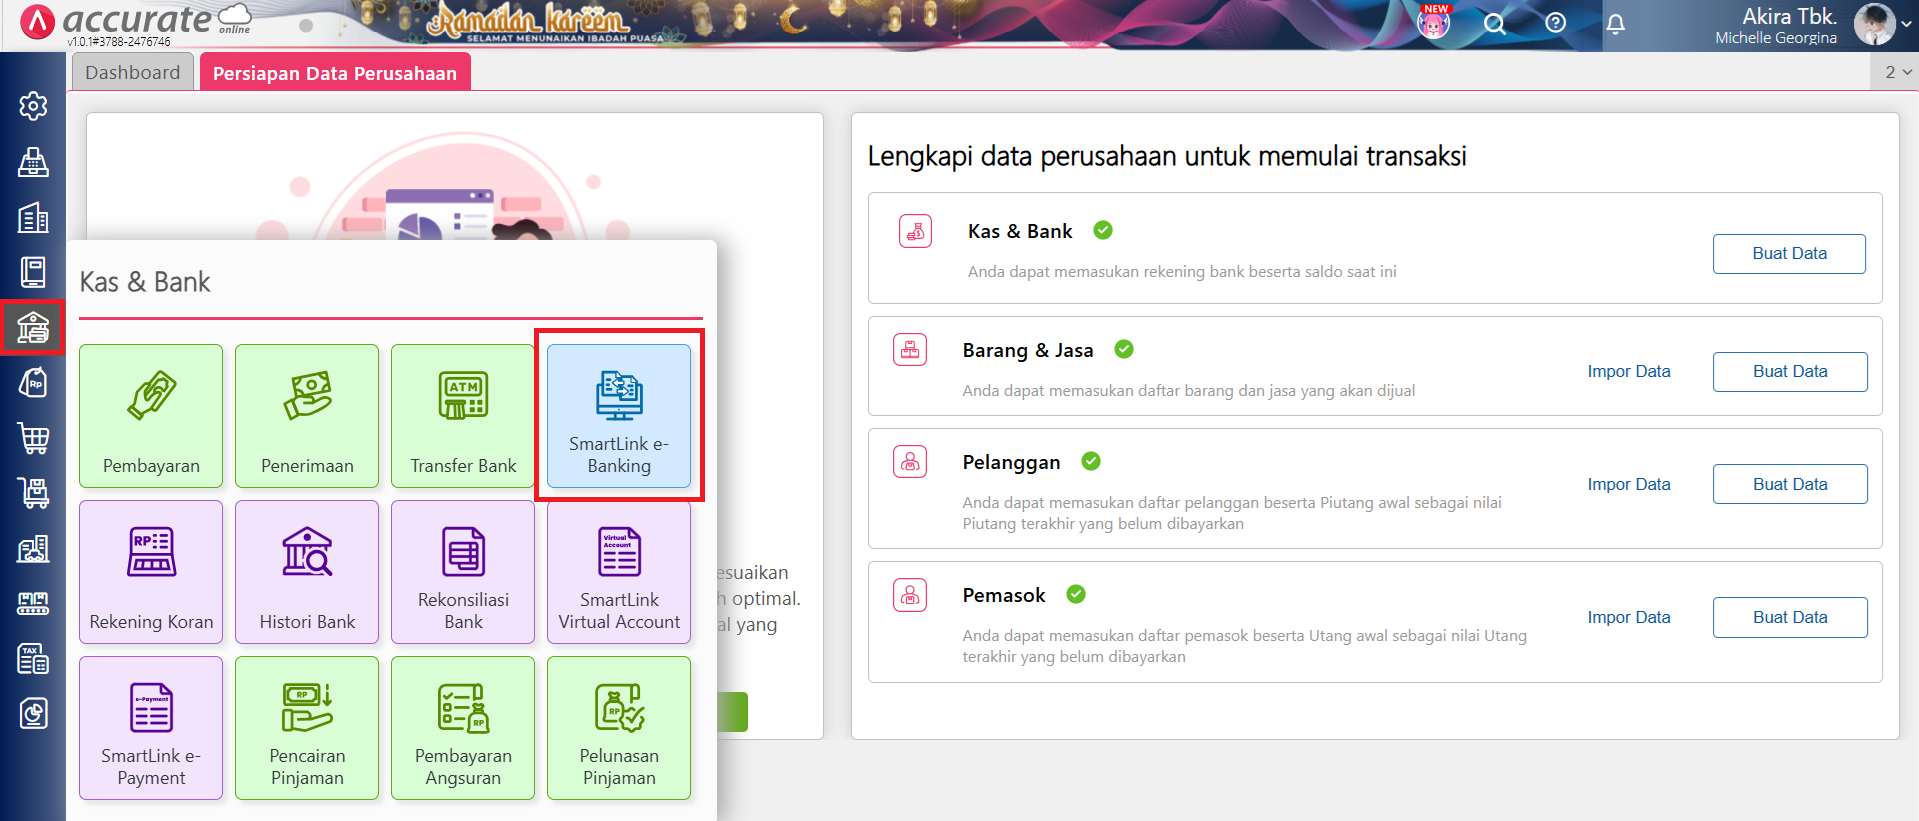This screenshot has height=821, width=1919.
Task: Open the notifications bell
Action: coord(1615,24)
